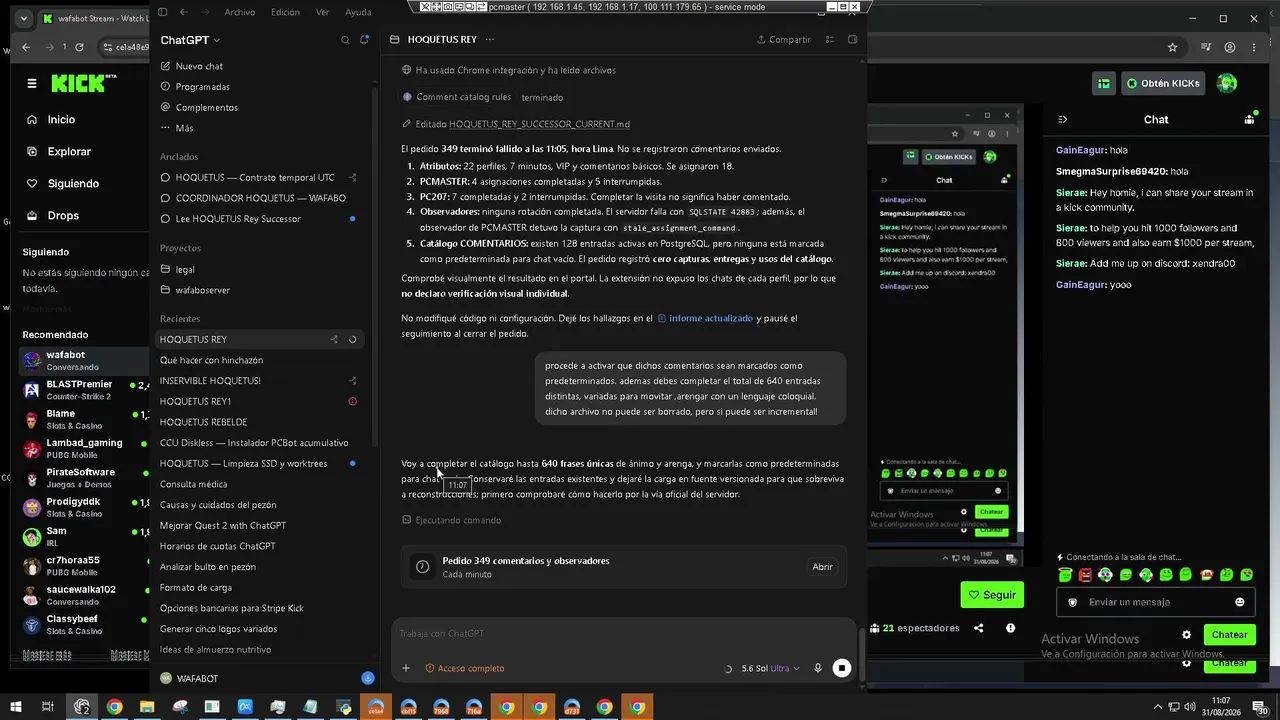Open the Ayuda menu
The image size is (1280, 720).
358,12
